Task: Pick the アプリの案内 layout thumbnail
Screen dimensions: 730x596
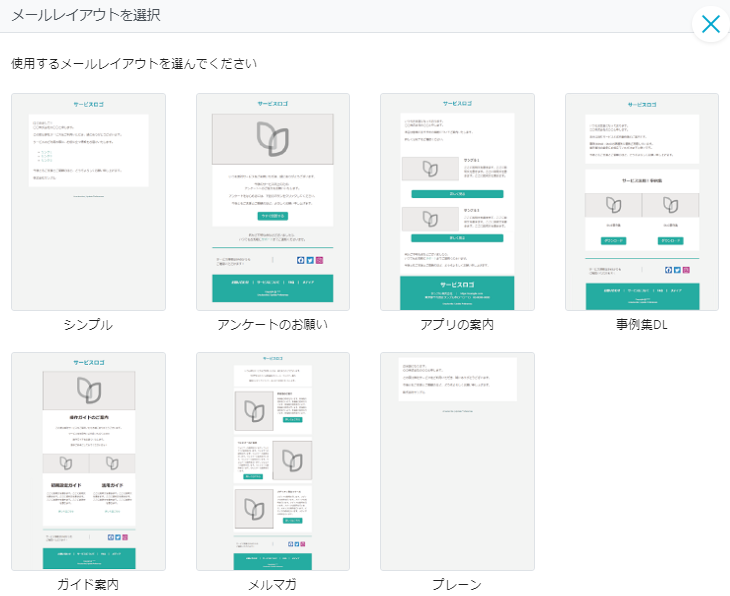Action: click(x=457, y=202)
